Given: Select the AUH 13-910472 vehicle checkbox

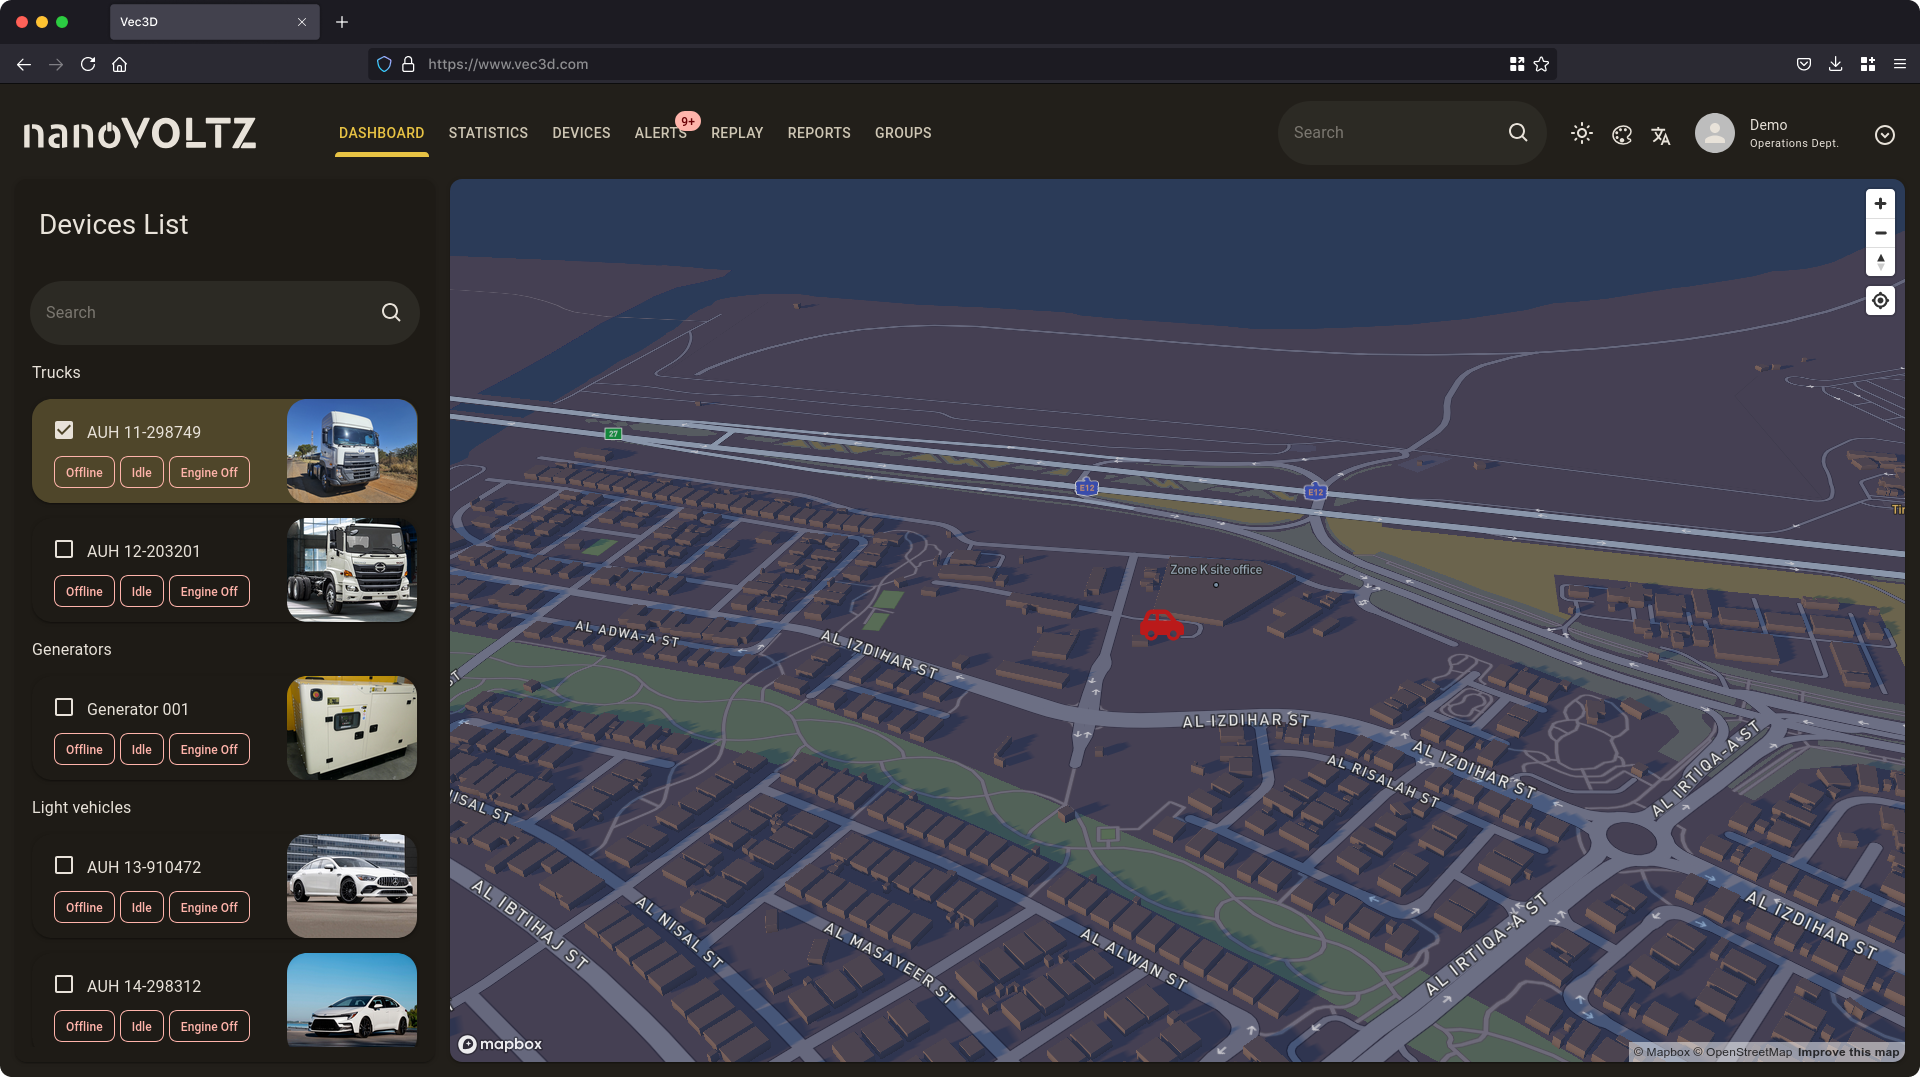Looking at the screenshot, I should coord(64,866).
